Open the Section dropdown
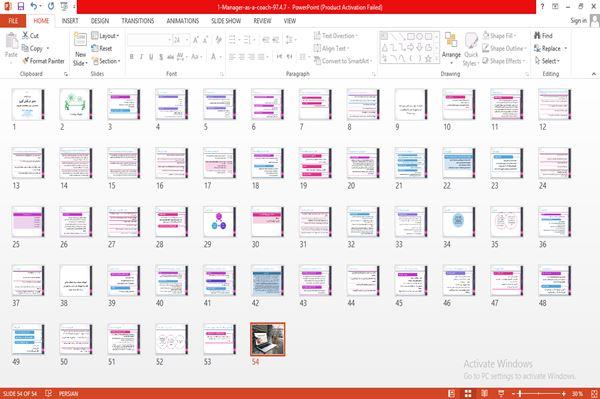Image resolution: width=600 pixels, height=399 pixels. coord(106,61)
